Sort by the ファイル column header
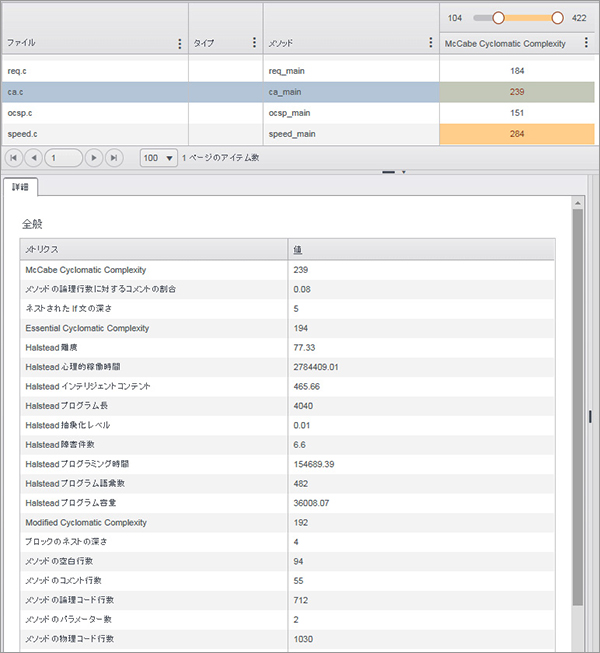The width and height of the screenshot is (600, 653). tap(22, 42)
